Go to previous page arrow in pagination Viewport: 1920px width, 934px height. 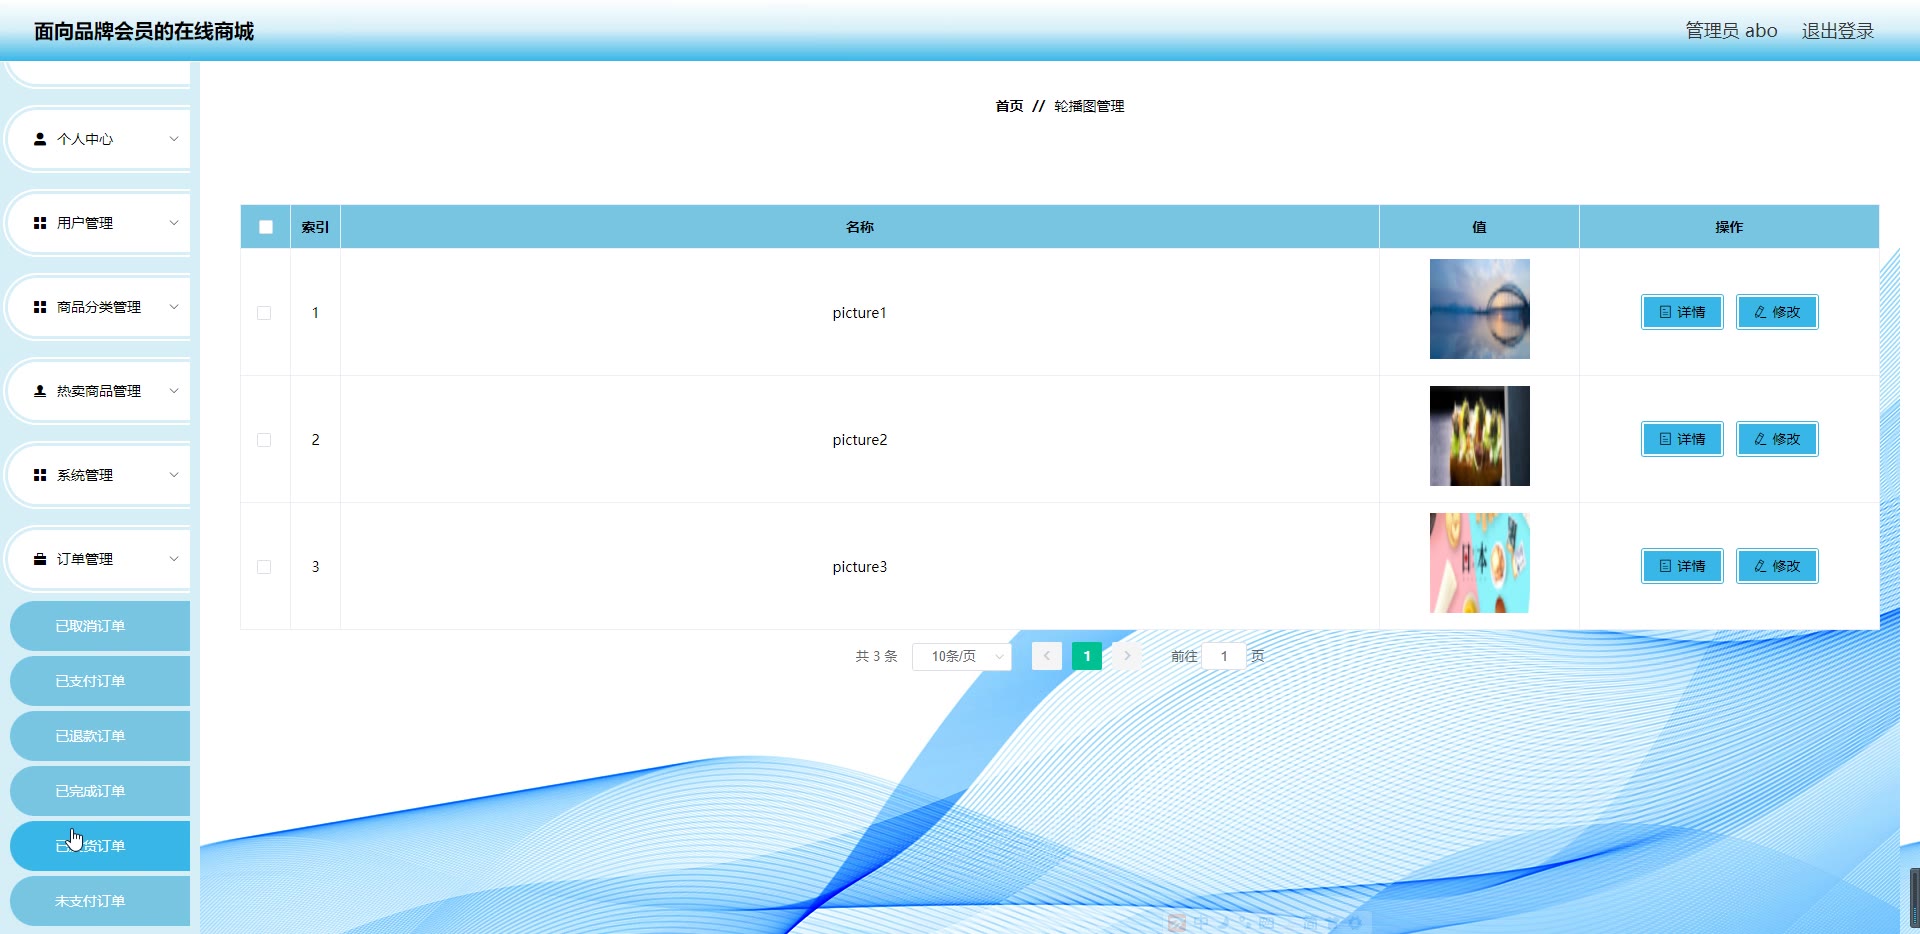[x=1047, y=656]
